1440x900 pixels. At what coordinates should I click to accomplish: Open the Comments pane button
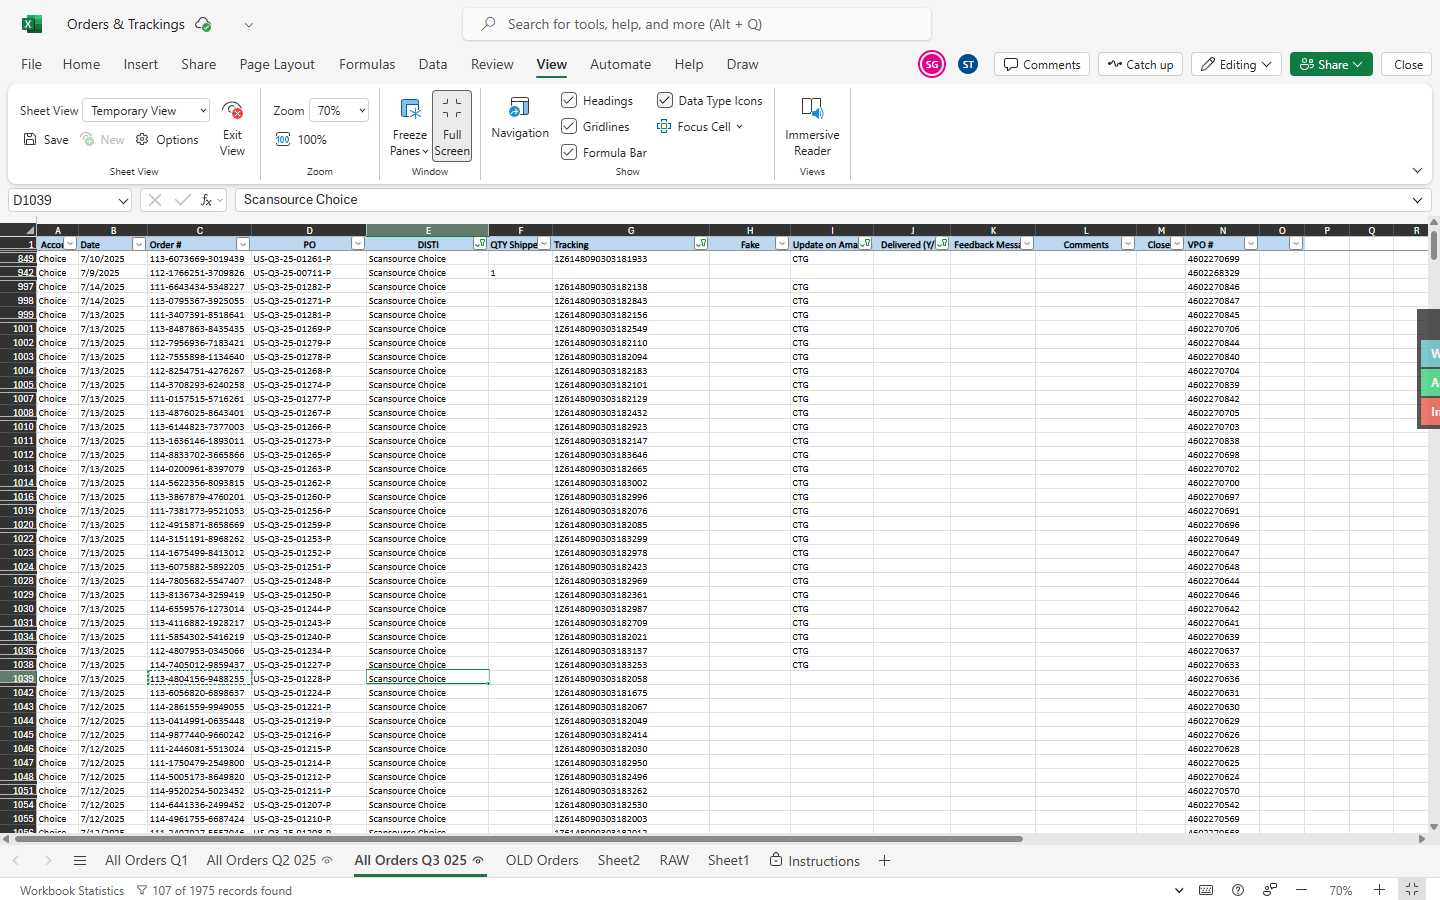[1042, 64]
